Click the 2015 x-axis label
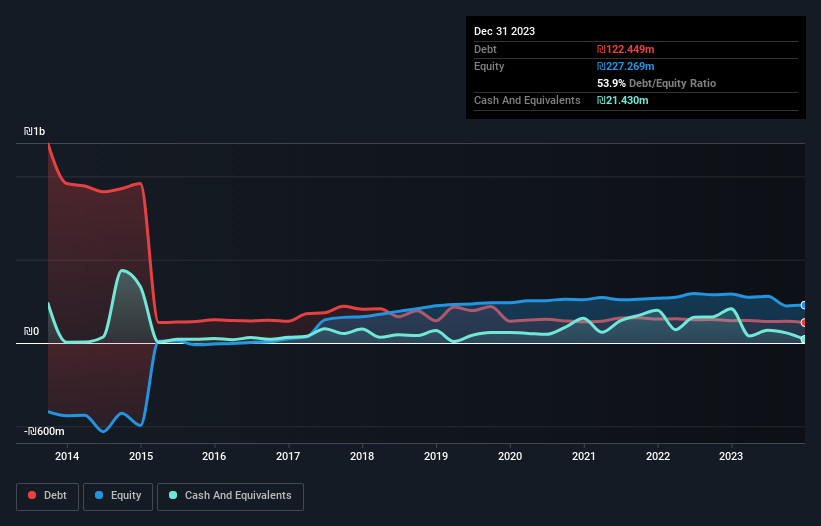 141,456
